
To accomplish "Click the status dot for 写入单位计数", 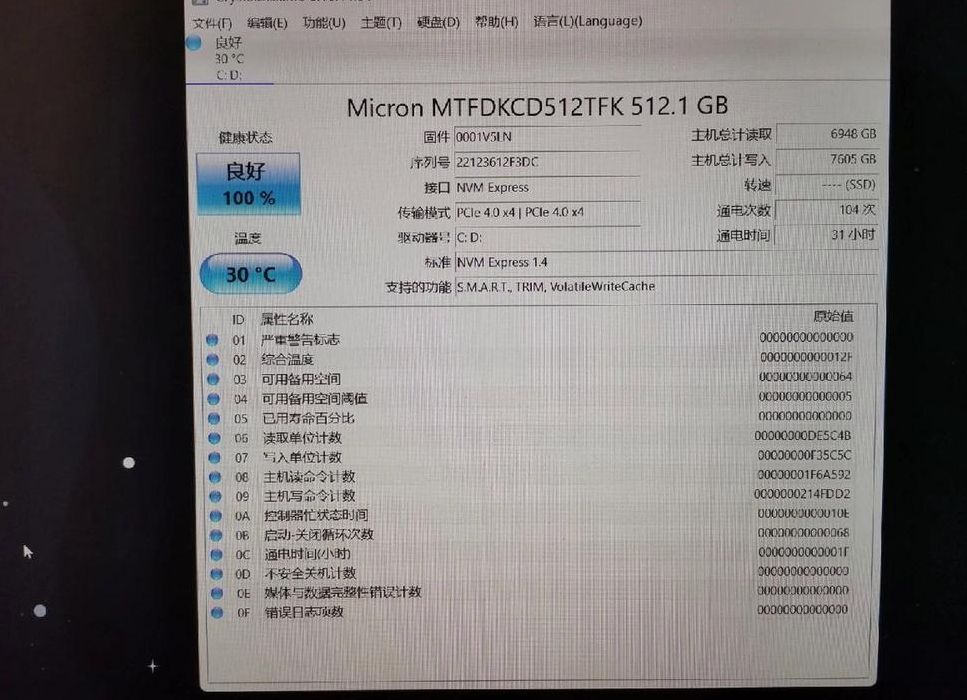I will pyautogui.click(x=215, y=458).
